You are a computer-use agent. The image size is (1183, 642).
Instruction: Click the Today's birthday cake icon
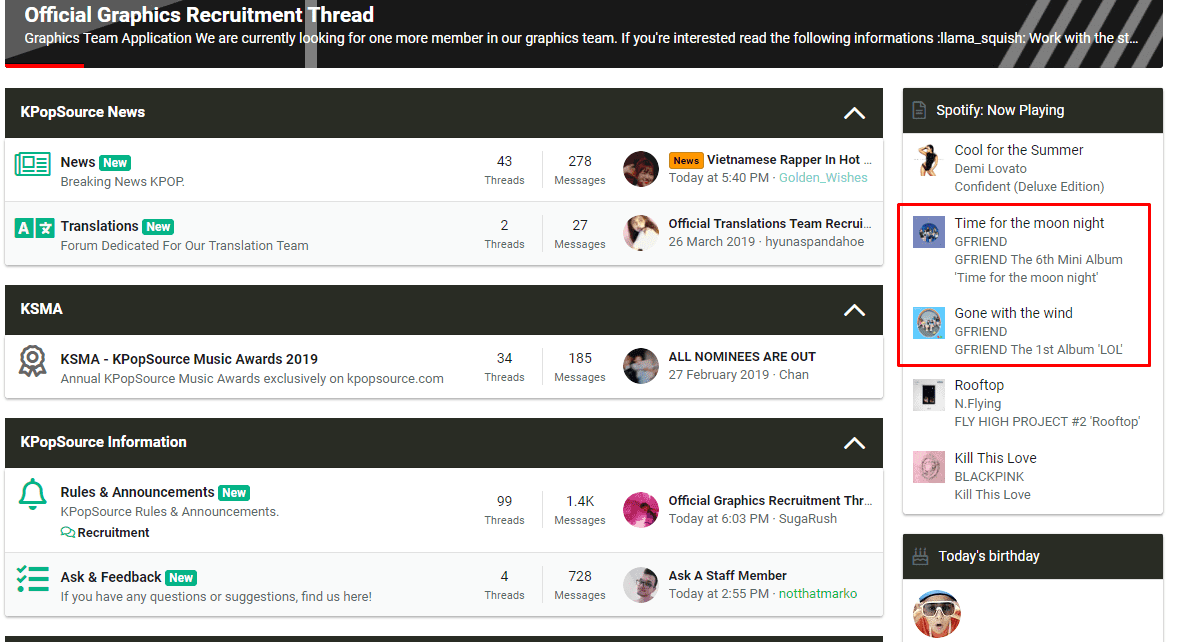coord(920,557)
